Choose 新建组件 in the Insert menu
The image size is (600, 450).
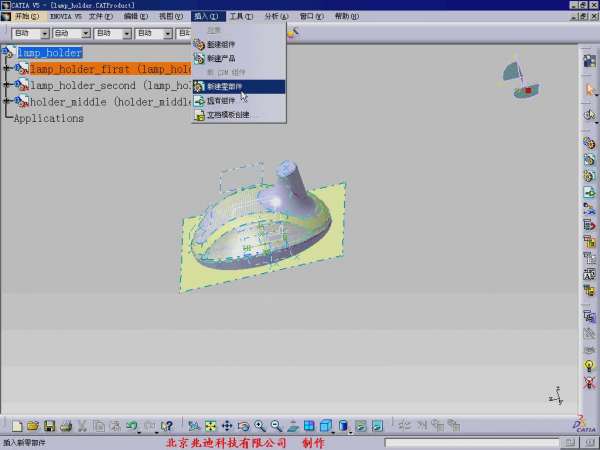point(239,44)
